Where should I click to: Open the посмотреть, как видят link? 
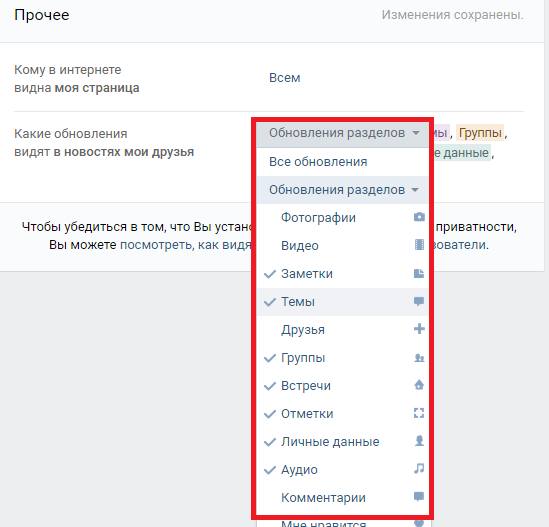186,245
